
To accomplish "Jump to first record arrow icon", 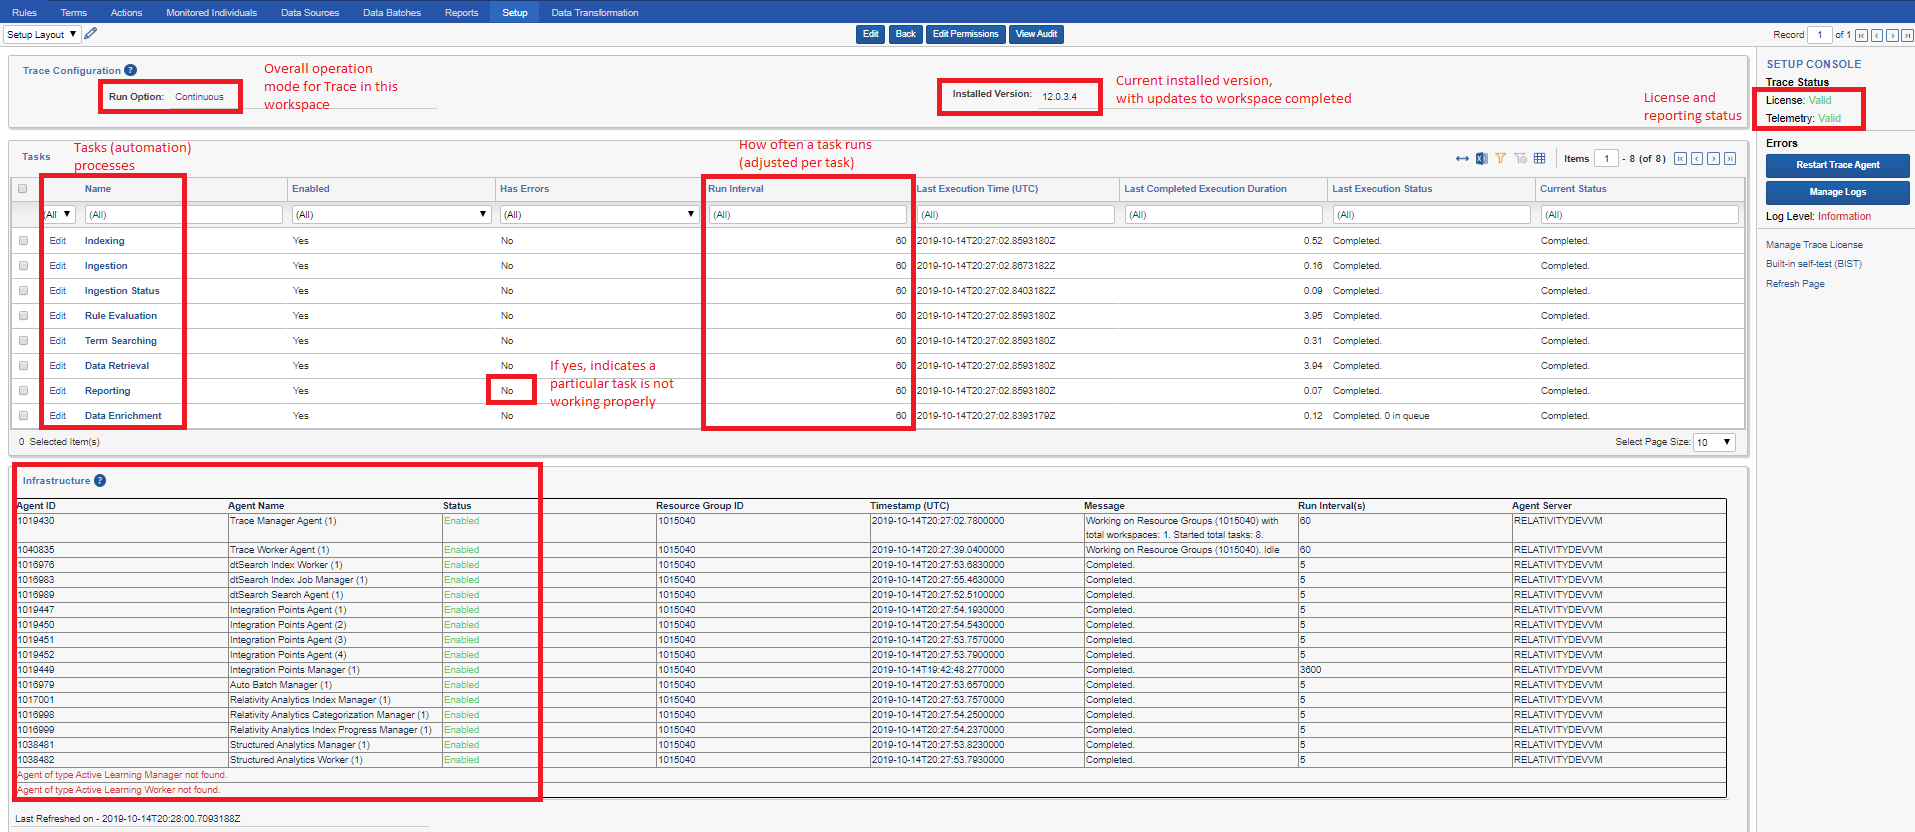I will 1861,35.
